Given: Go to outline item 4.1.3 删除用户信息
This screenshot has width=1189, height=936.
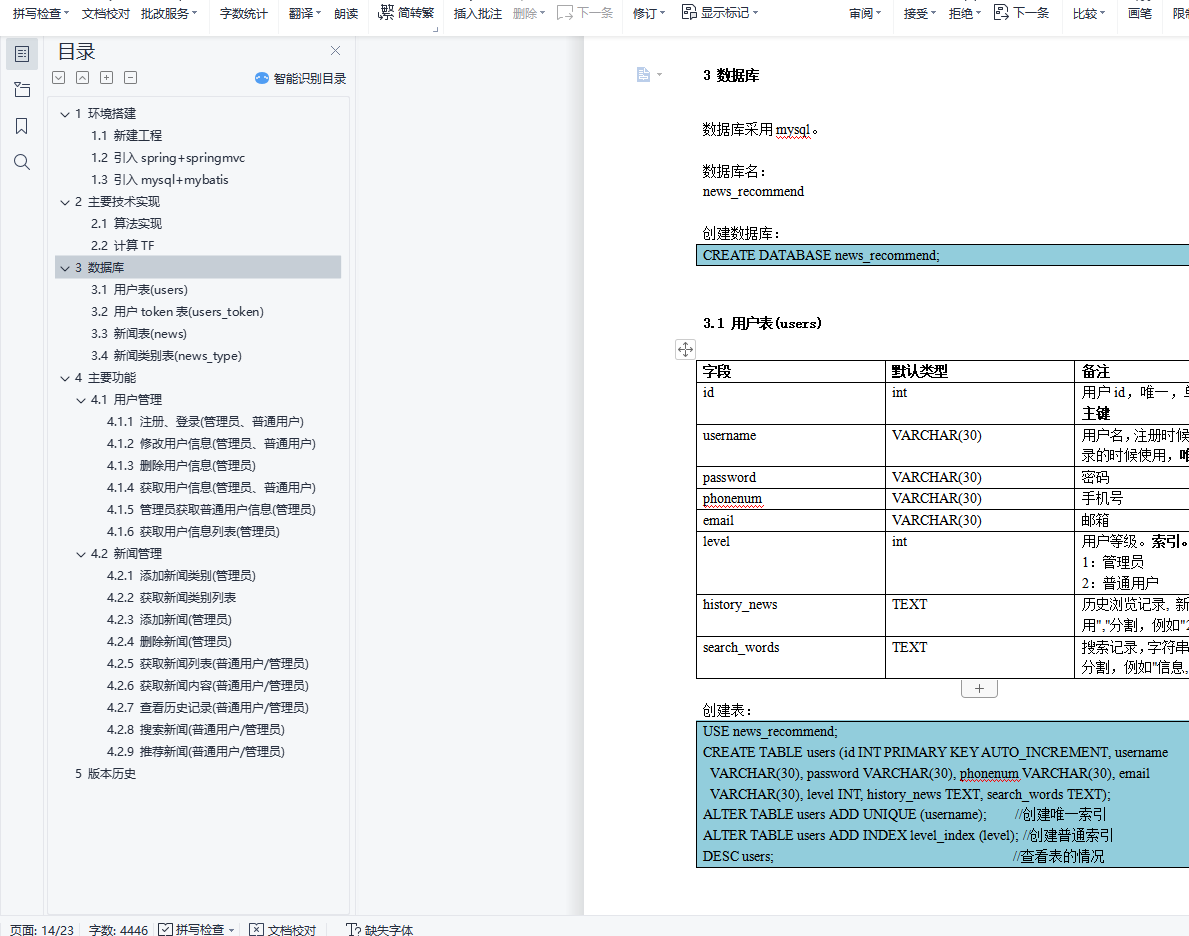Looking at the screenshot, I should coord(181,466).
